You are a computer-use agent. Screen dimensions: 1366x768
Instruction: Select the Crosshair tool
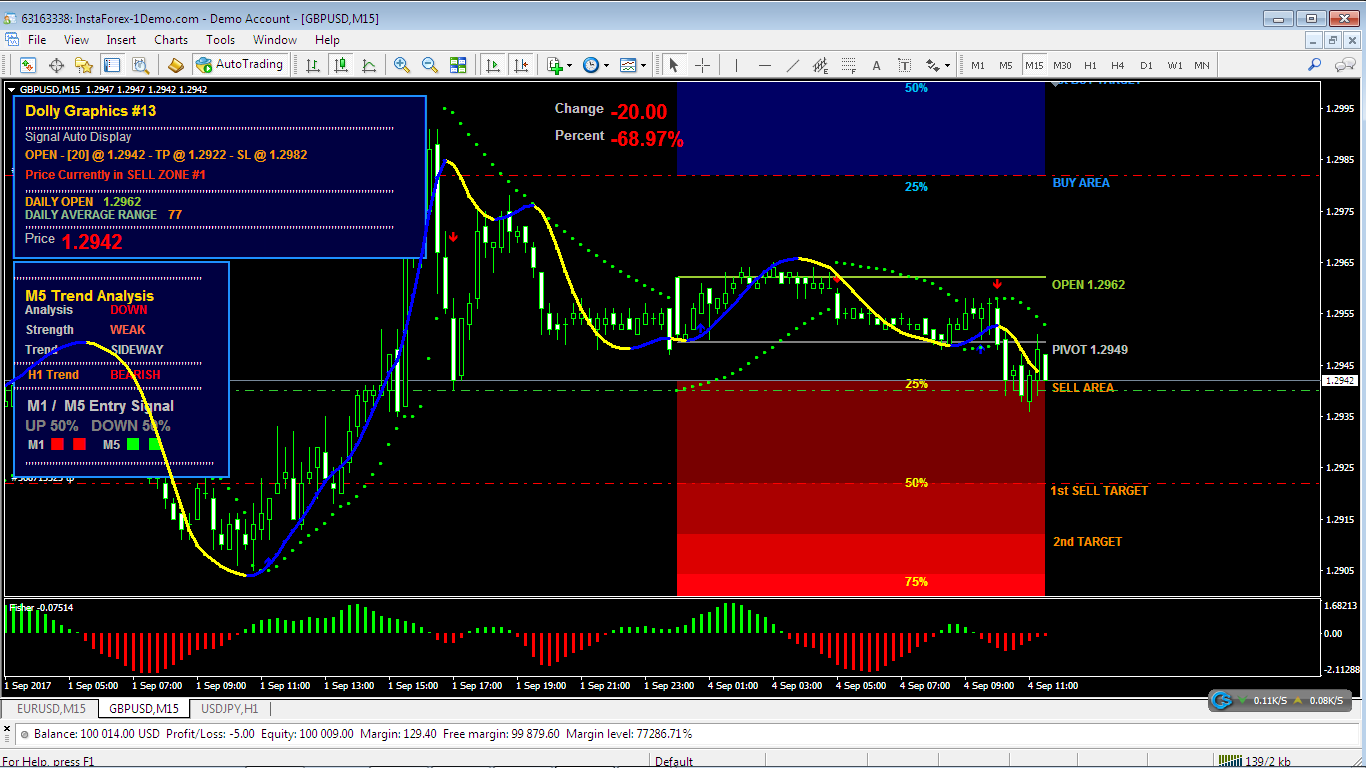(703, 65)
